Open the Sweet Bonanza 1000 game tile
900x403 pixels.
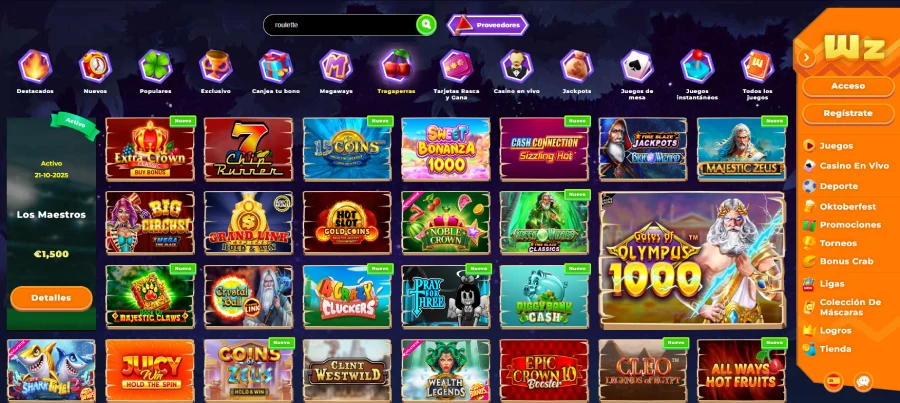(x=445, y=149)
